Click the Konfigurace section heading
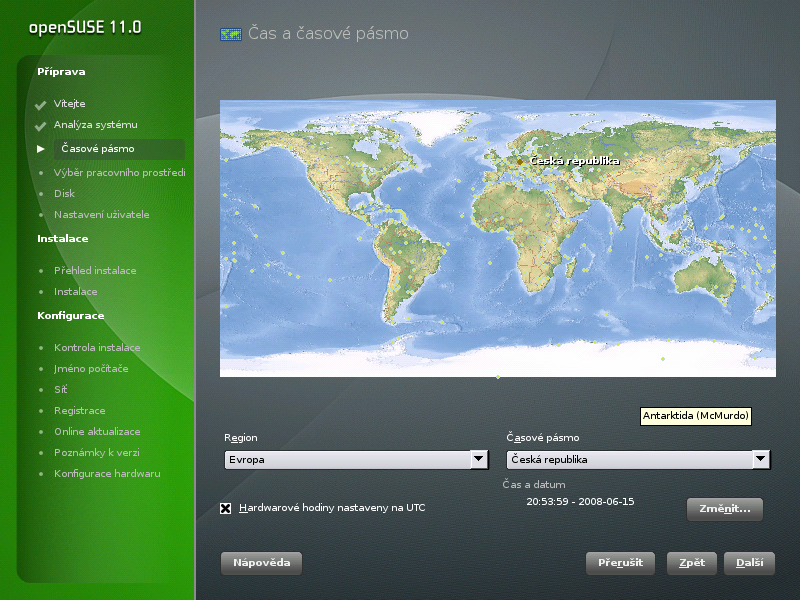800x600 pixels. (x=70, y=315)
